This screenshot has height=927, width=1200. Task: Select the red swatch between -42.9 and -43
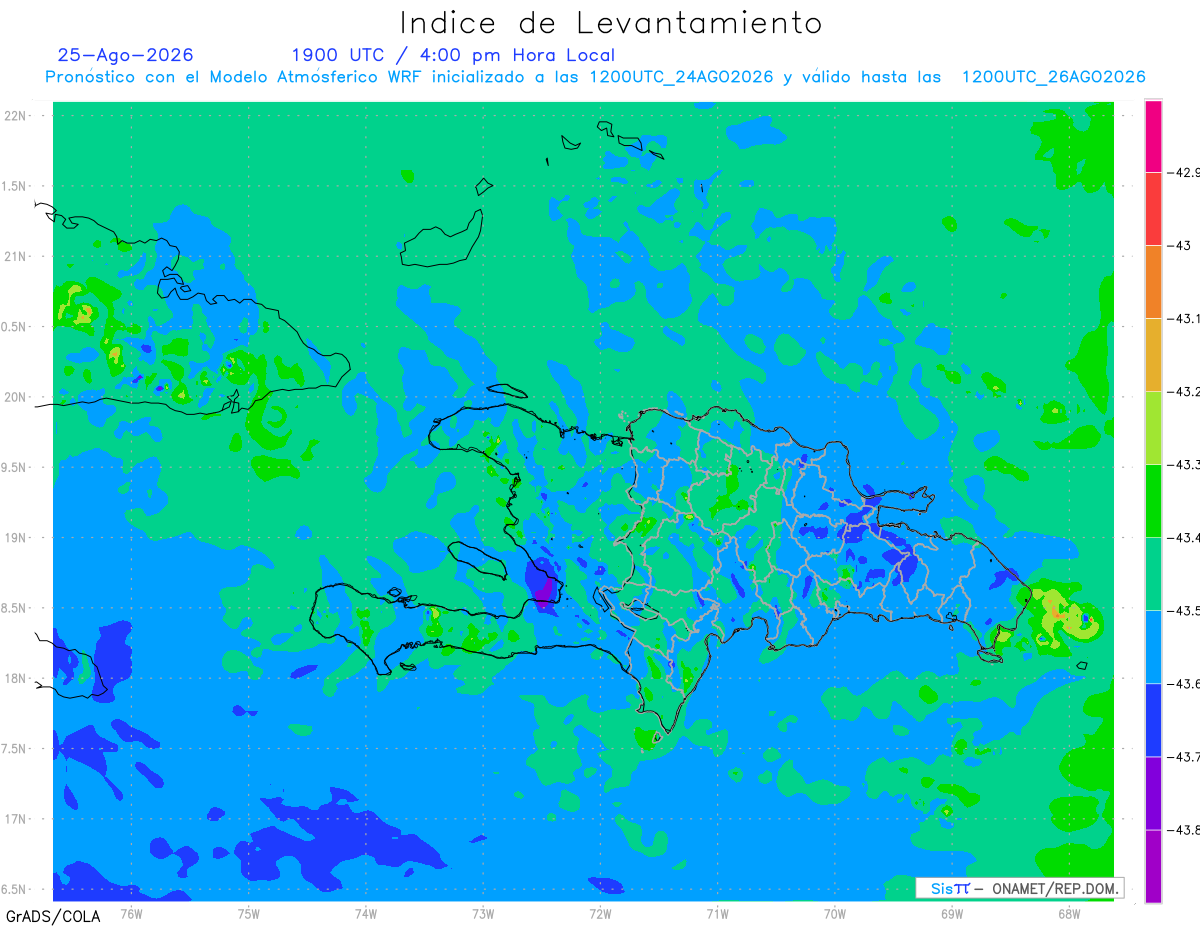(x=1153, y=209)
